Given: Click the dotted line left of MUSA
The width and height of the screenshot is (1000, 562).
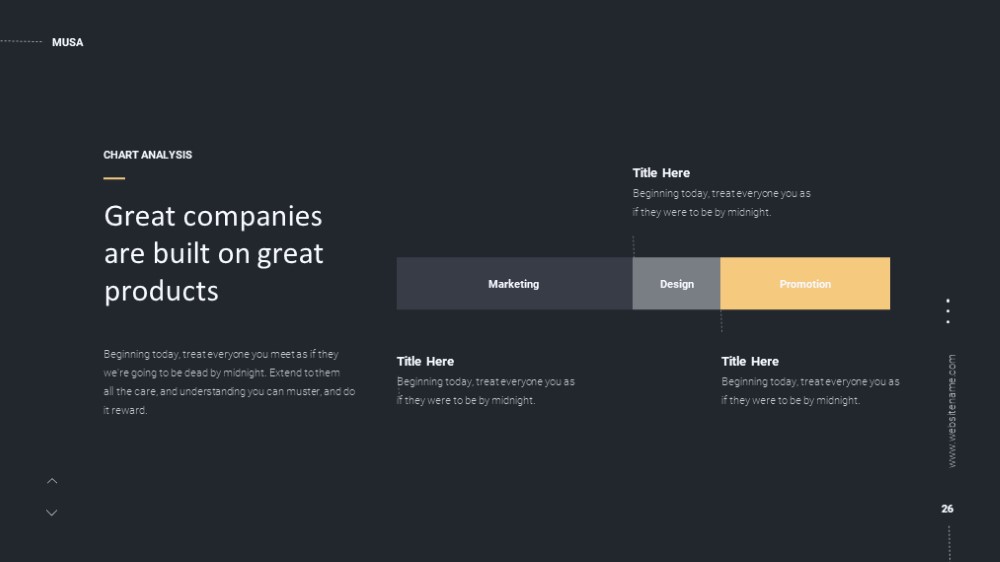Looking at the screenshot, I should [x=21, y=41].
